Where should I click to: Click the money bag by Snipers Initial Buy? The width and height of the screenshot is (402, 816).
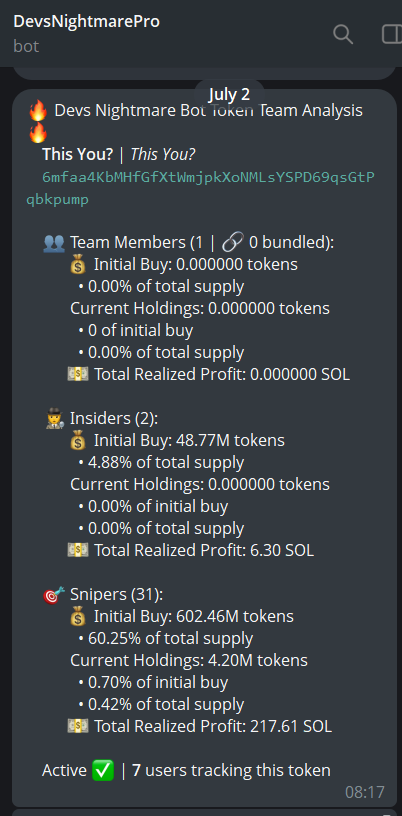pos(78,616)
